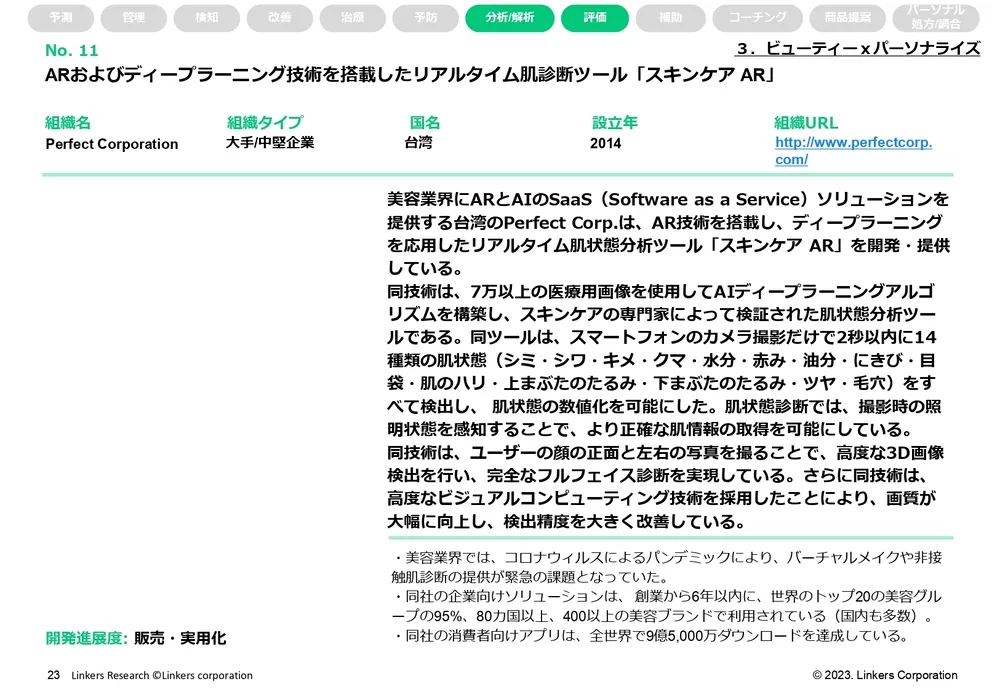Select the 管理 category pill

click(133, 17)
